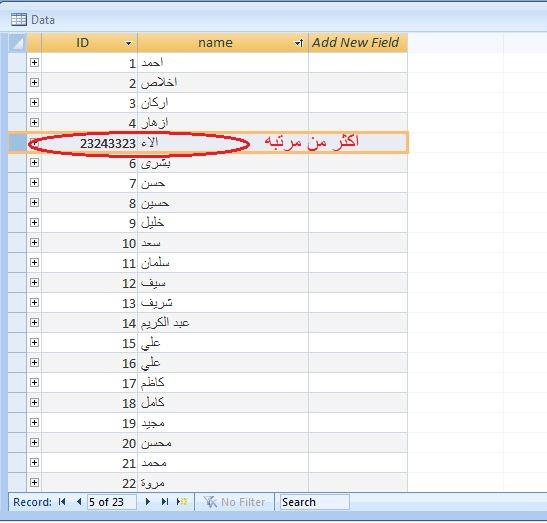Click the row selector for record 5
Screen dimensions: 547x523
pos(17,143)
